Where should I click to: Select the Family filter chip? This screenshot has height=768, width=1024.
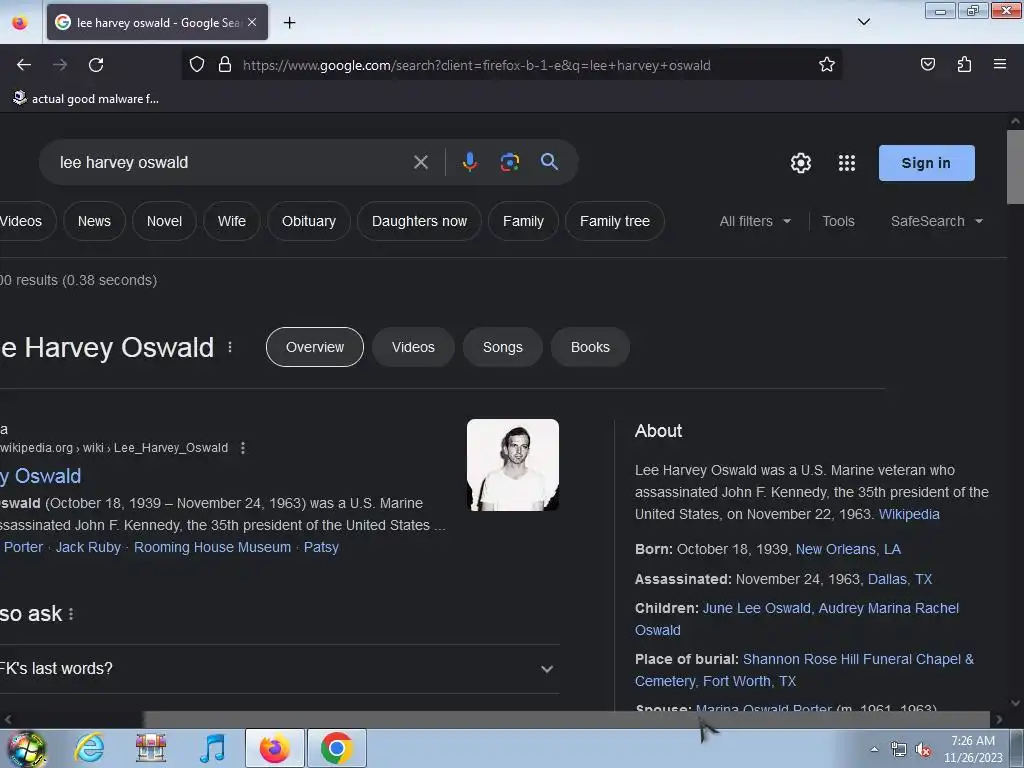pos(523,221)
